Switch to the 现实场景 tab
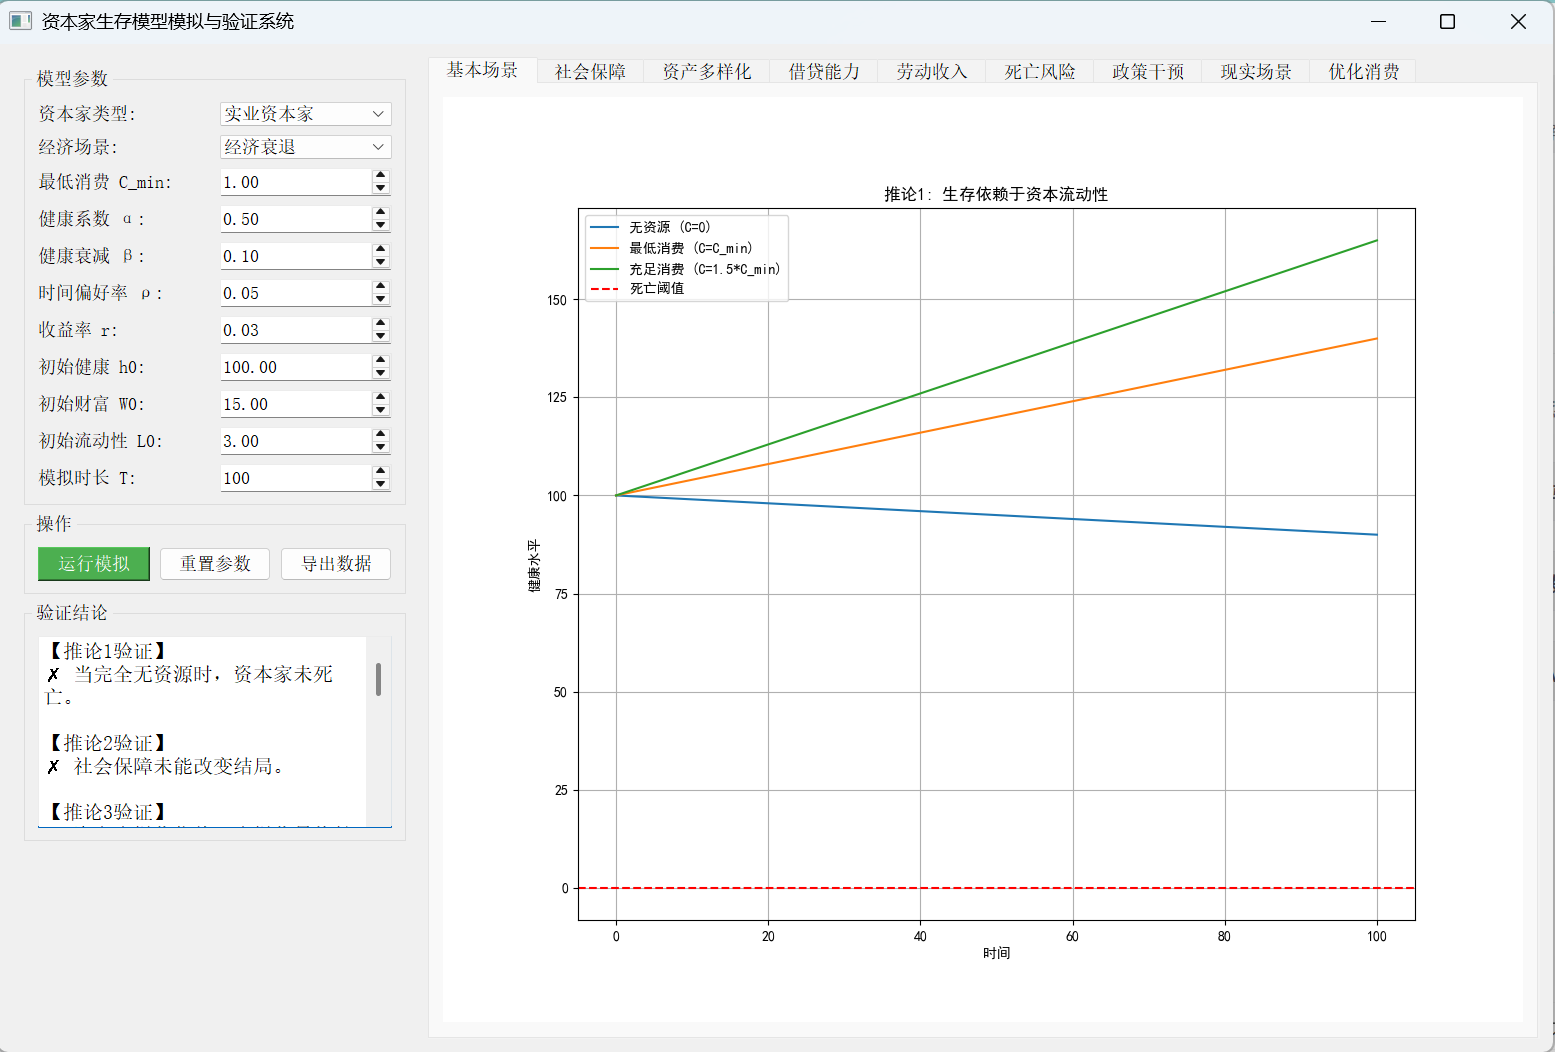This screenshot has width=1555, height=1052. (1256, 72)
